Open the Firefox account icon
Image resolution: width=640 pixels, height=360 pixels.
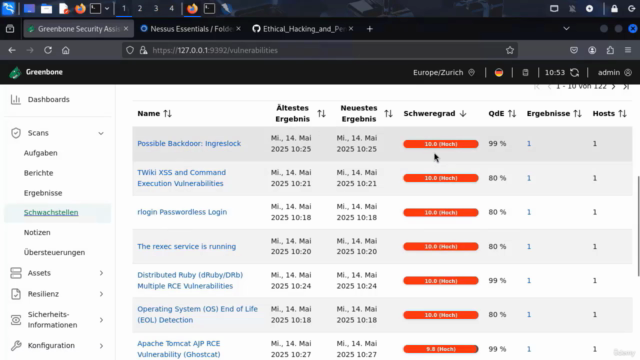pyautogui.click(x=592, y=50)
